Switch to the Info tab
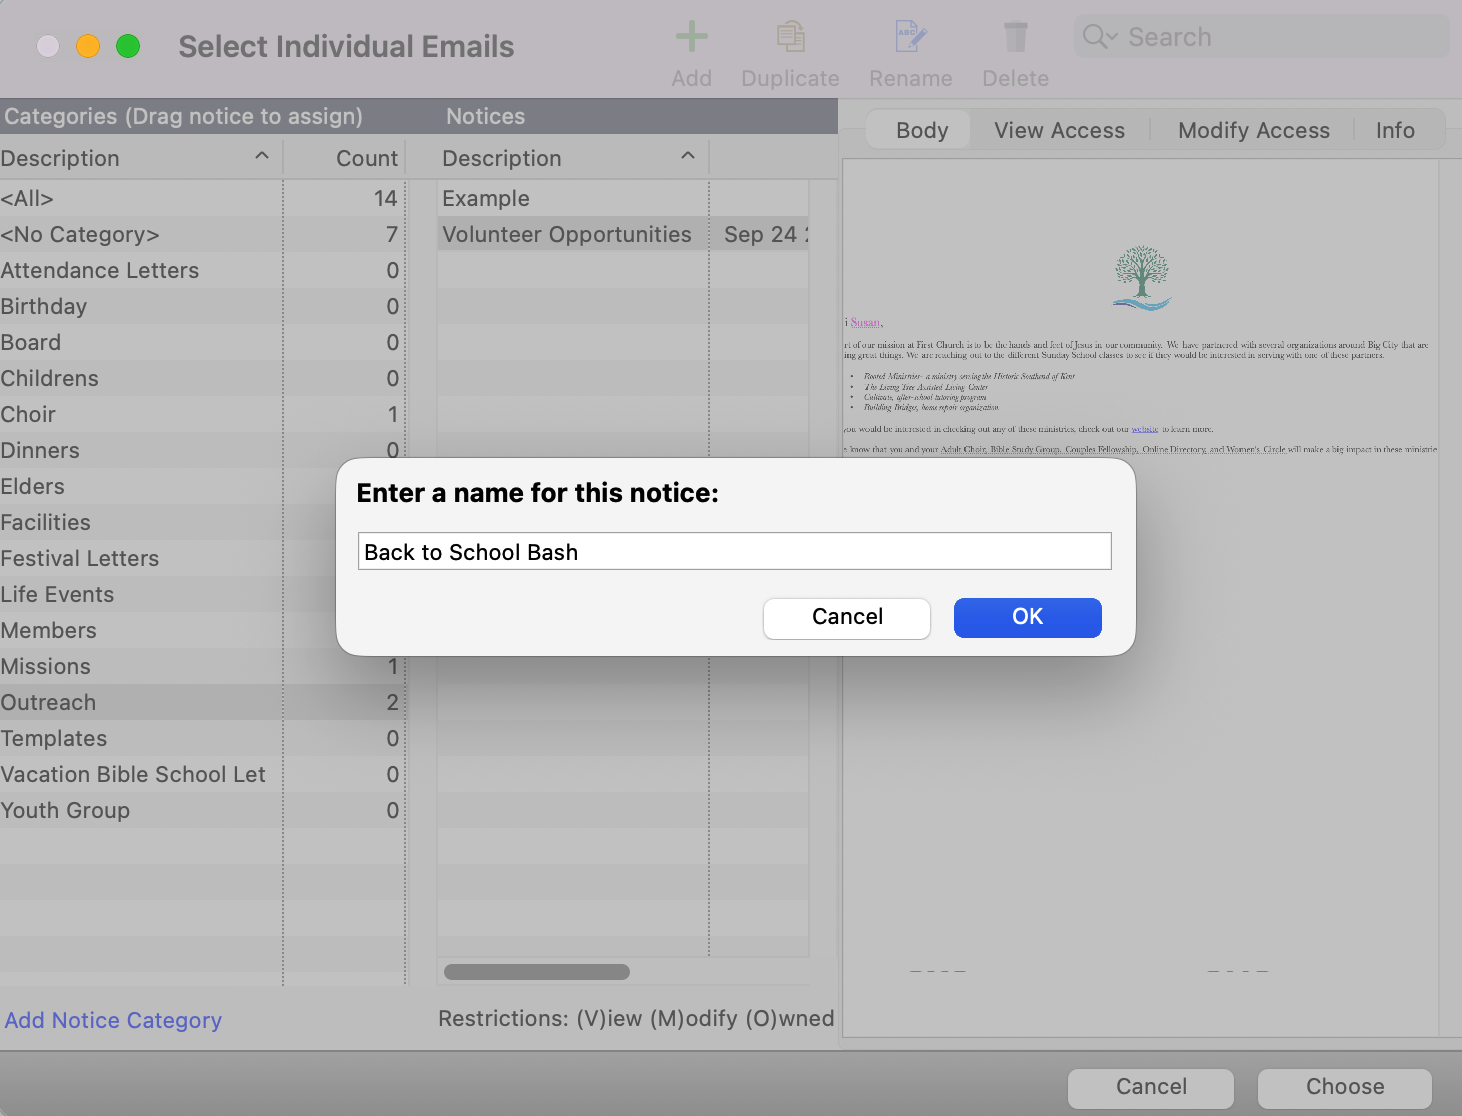 pyautogui.click(x=1395, y=130)
